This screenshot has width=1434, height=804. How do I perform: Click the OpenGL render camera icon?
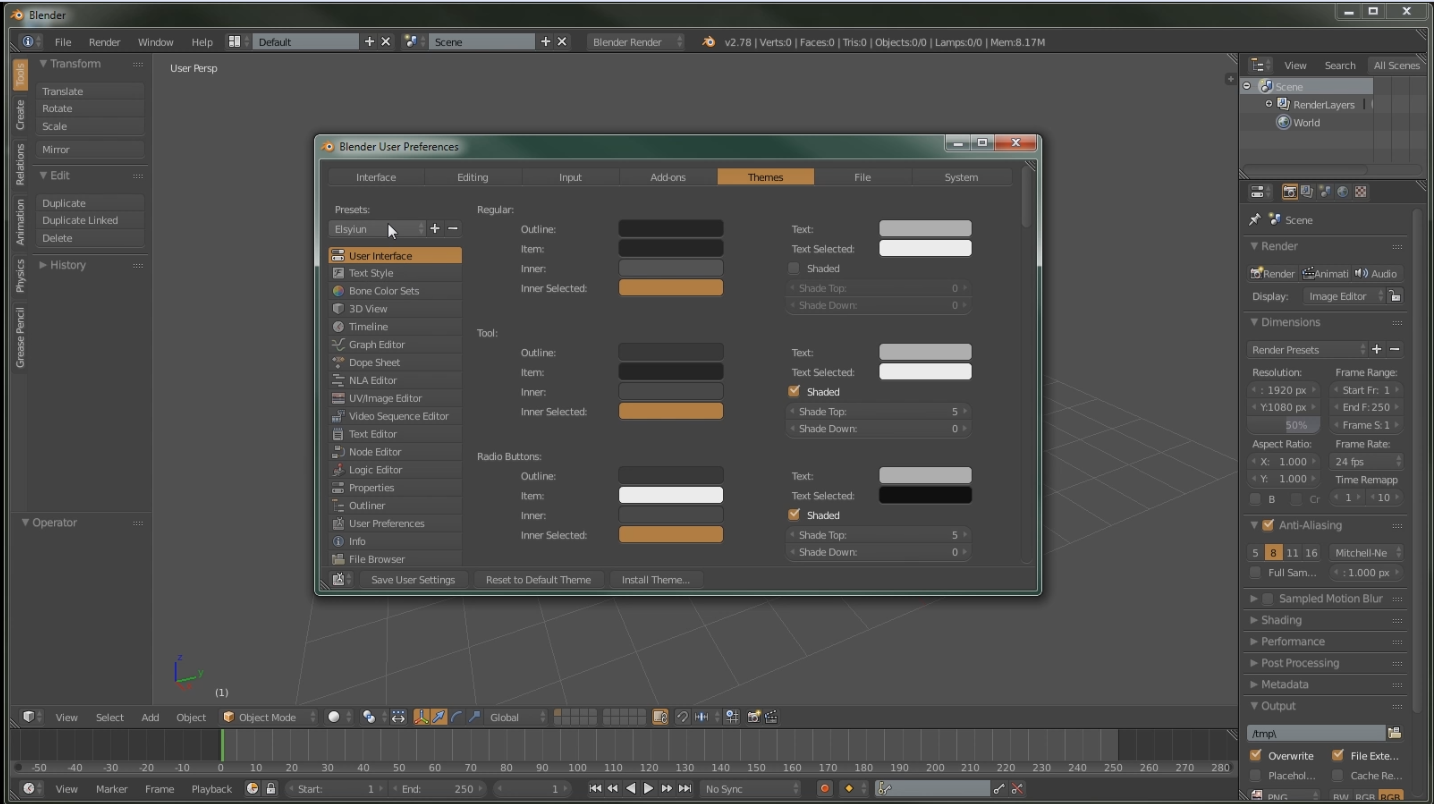point(755,717)
